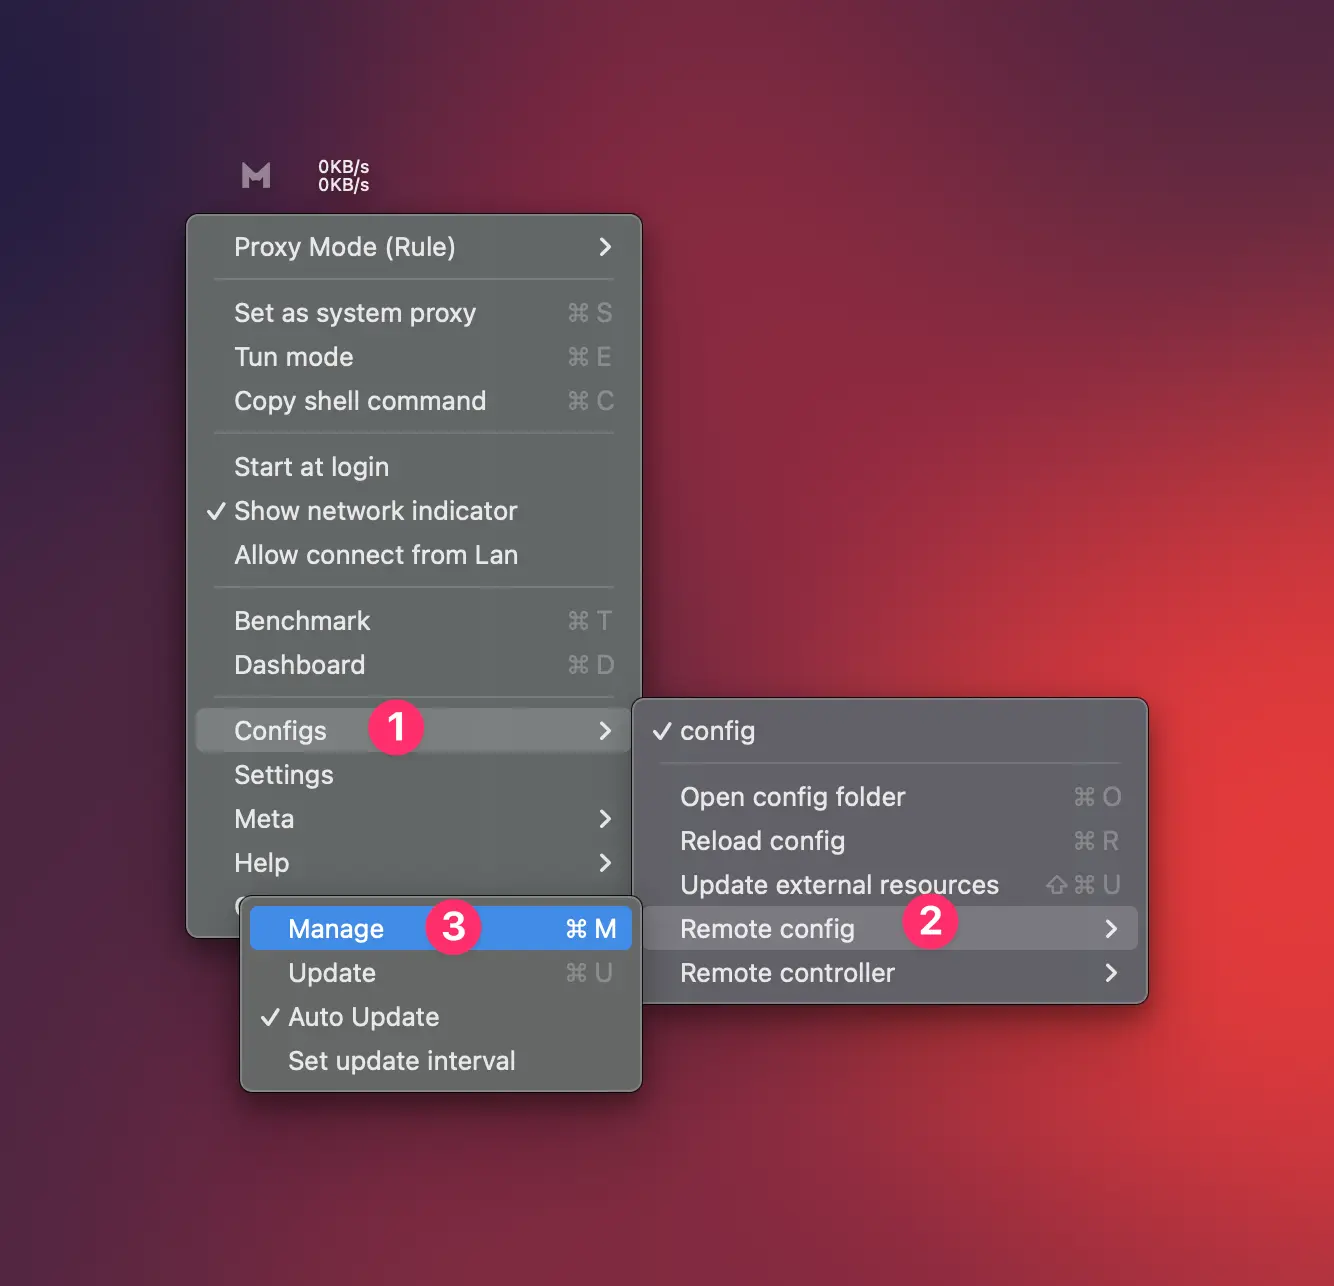Enable Start at login
1334x1286 pixels.
pyautogui.click(x=311, y=467)
